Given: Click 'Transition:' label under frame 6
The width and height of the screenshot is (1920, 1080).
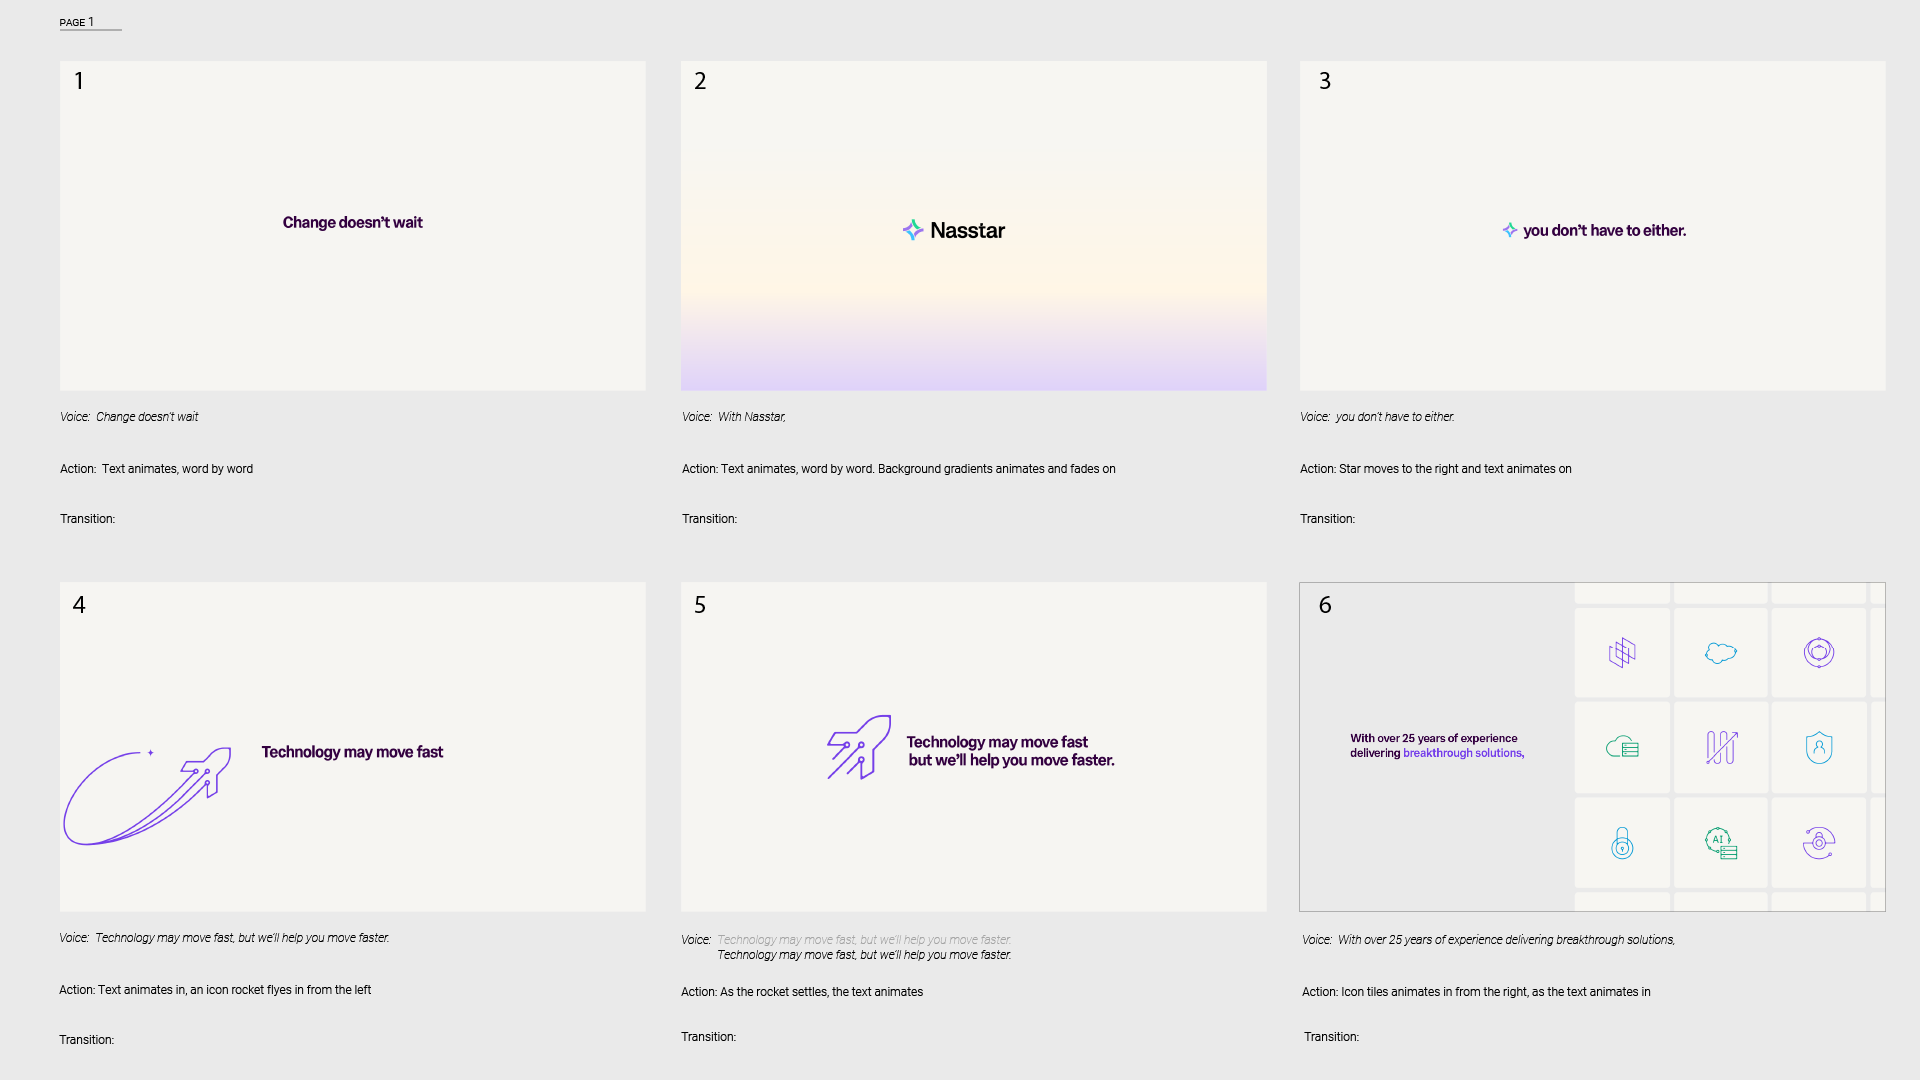Looking at the screenshot, I should tap(1331, 1037).
